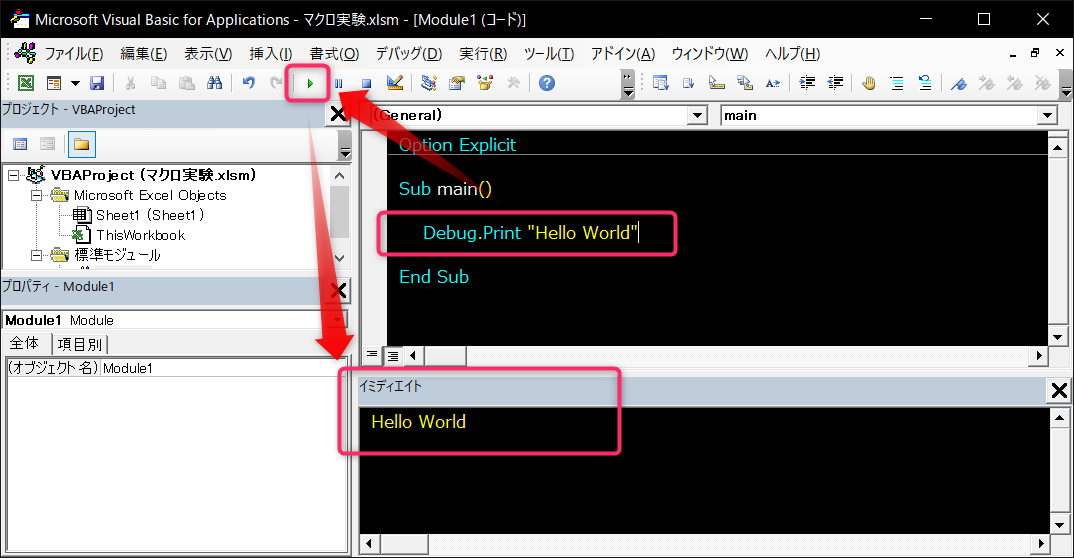Open the デバッグ(D) menu
Viewport: 1074px width, 558px height.
(408, 53)
